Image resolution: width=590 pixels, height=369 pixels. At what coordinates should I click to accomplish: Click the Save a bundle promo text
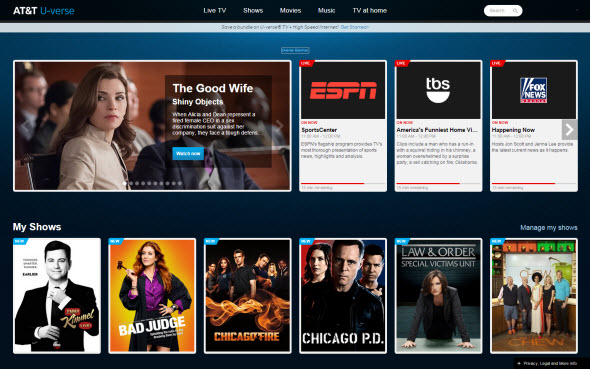[280, 27]
